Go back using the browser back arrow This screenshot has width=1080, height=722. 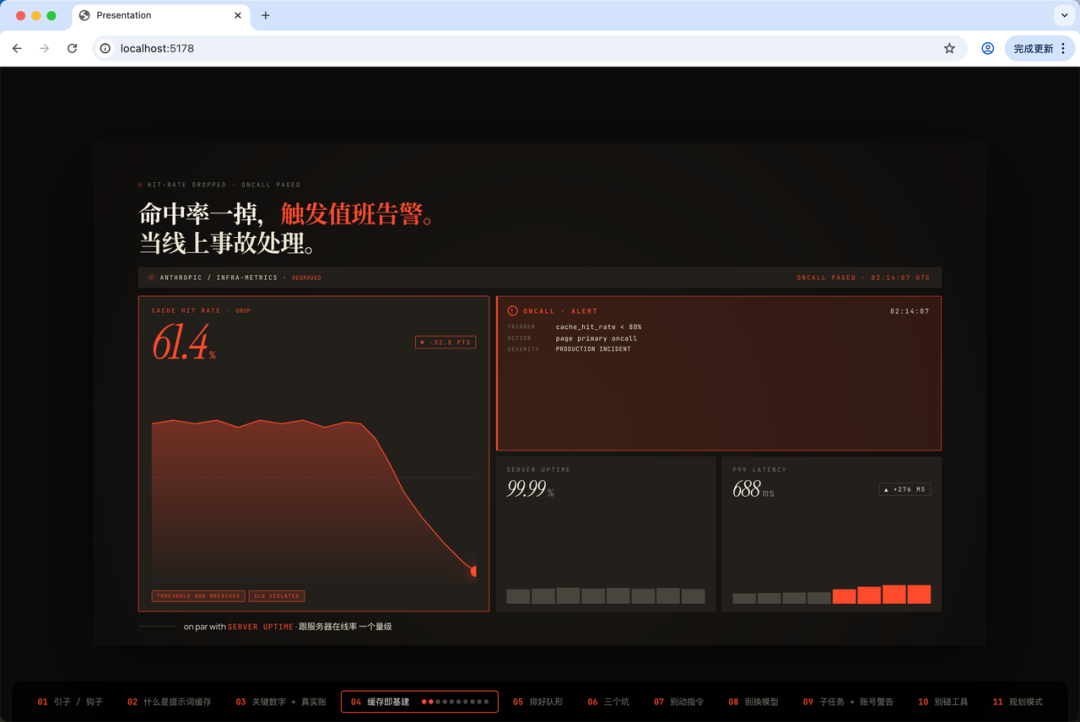(x=17, y=48)
